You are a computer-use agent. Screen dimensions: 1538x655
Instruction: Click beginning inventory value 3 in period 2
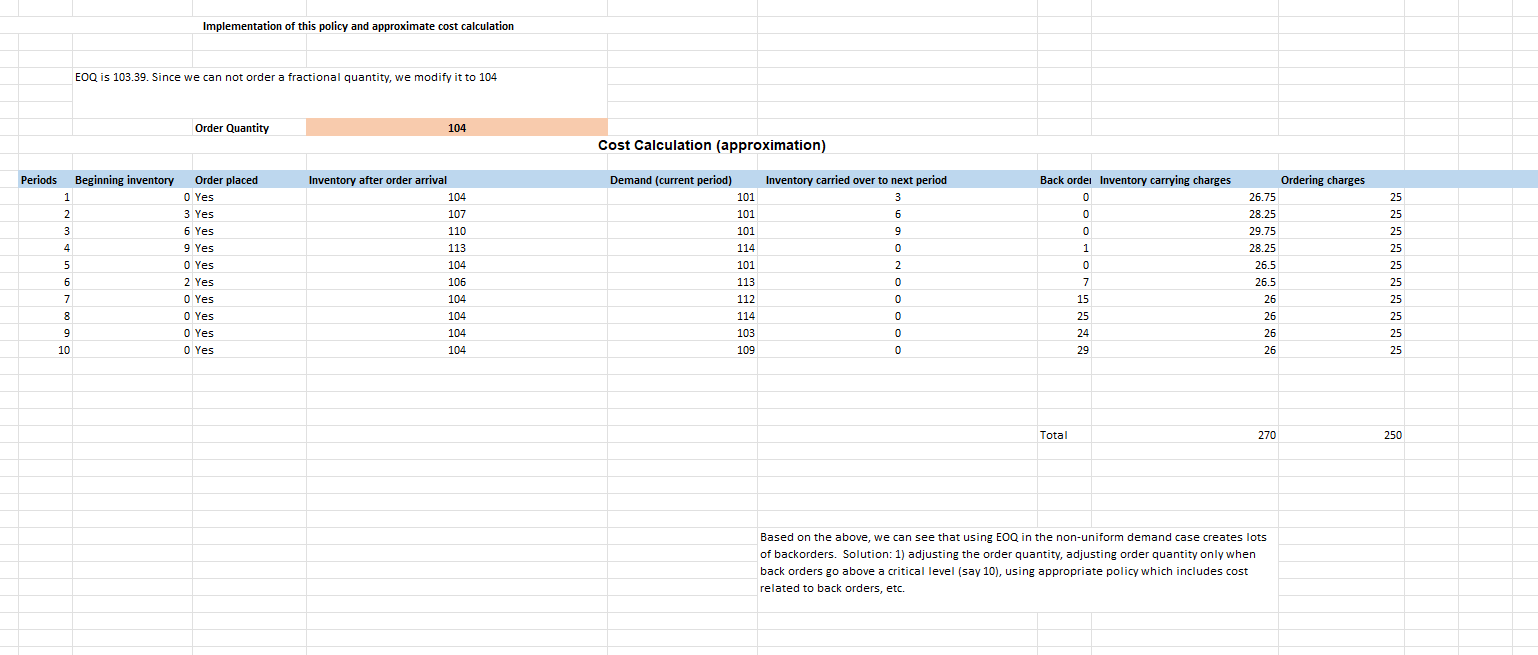click(132, 214)
